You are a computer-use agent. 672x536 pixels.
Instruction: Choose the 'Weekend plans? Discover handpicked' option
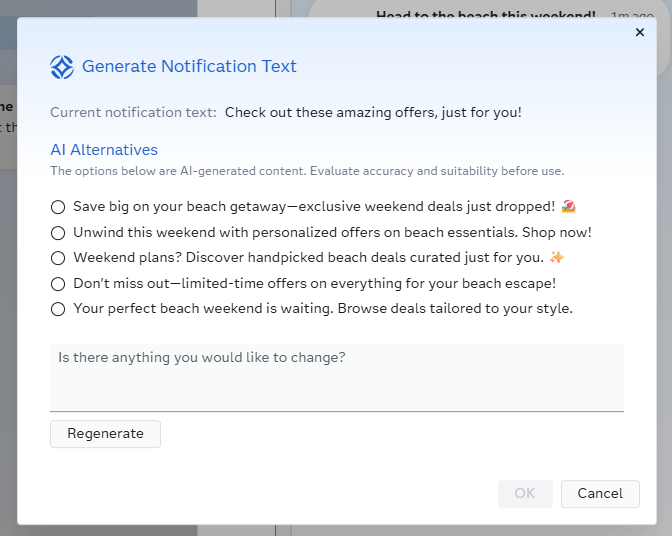[58, 258]
